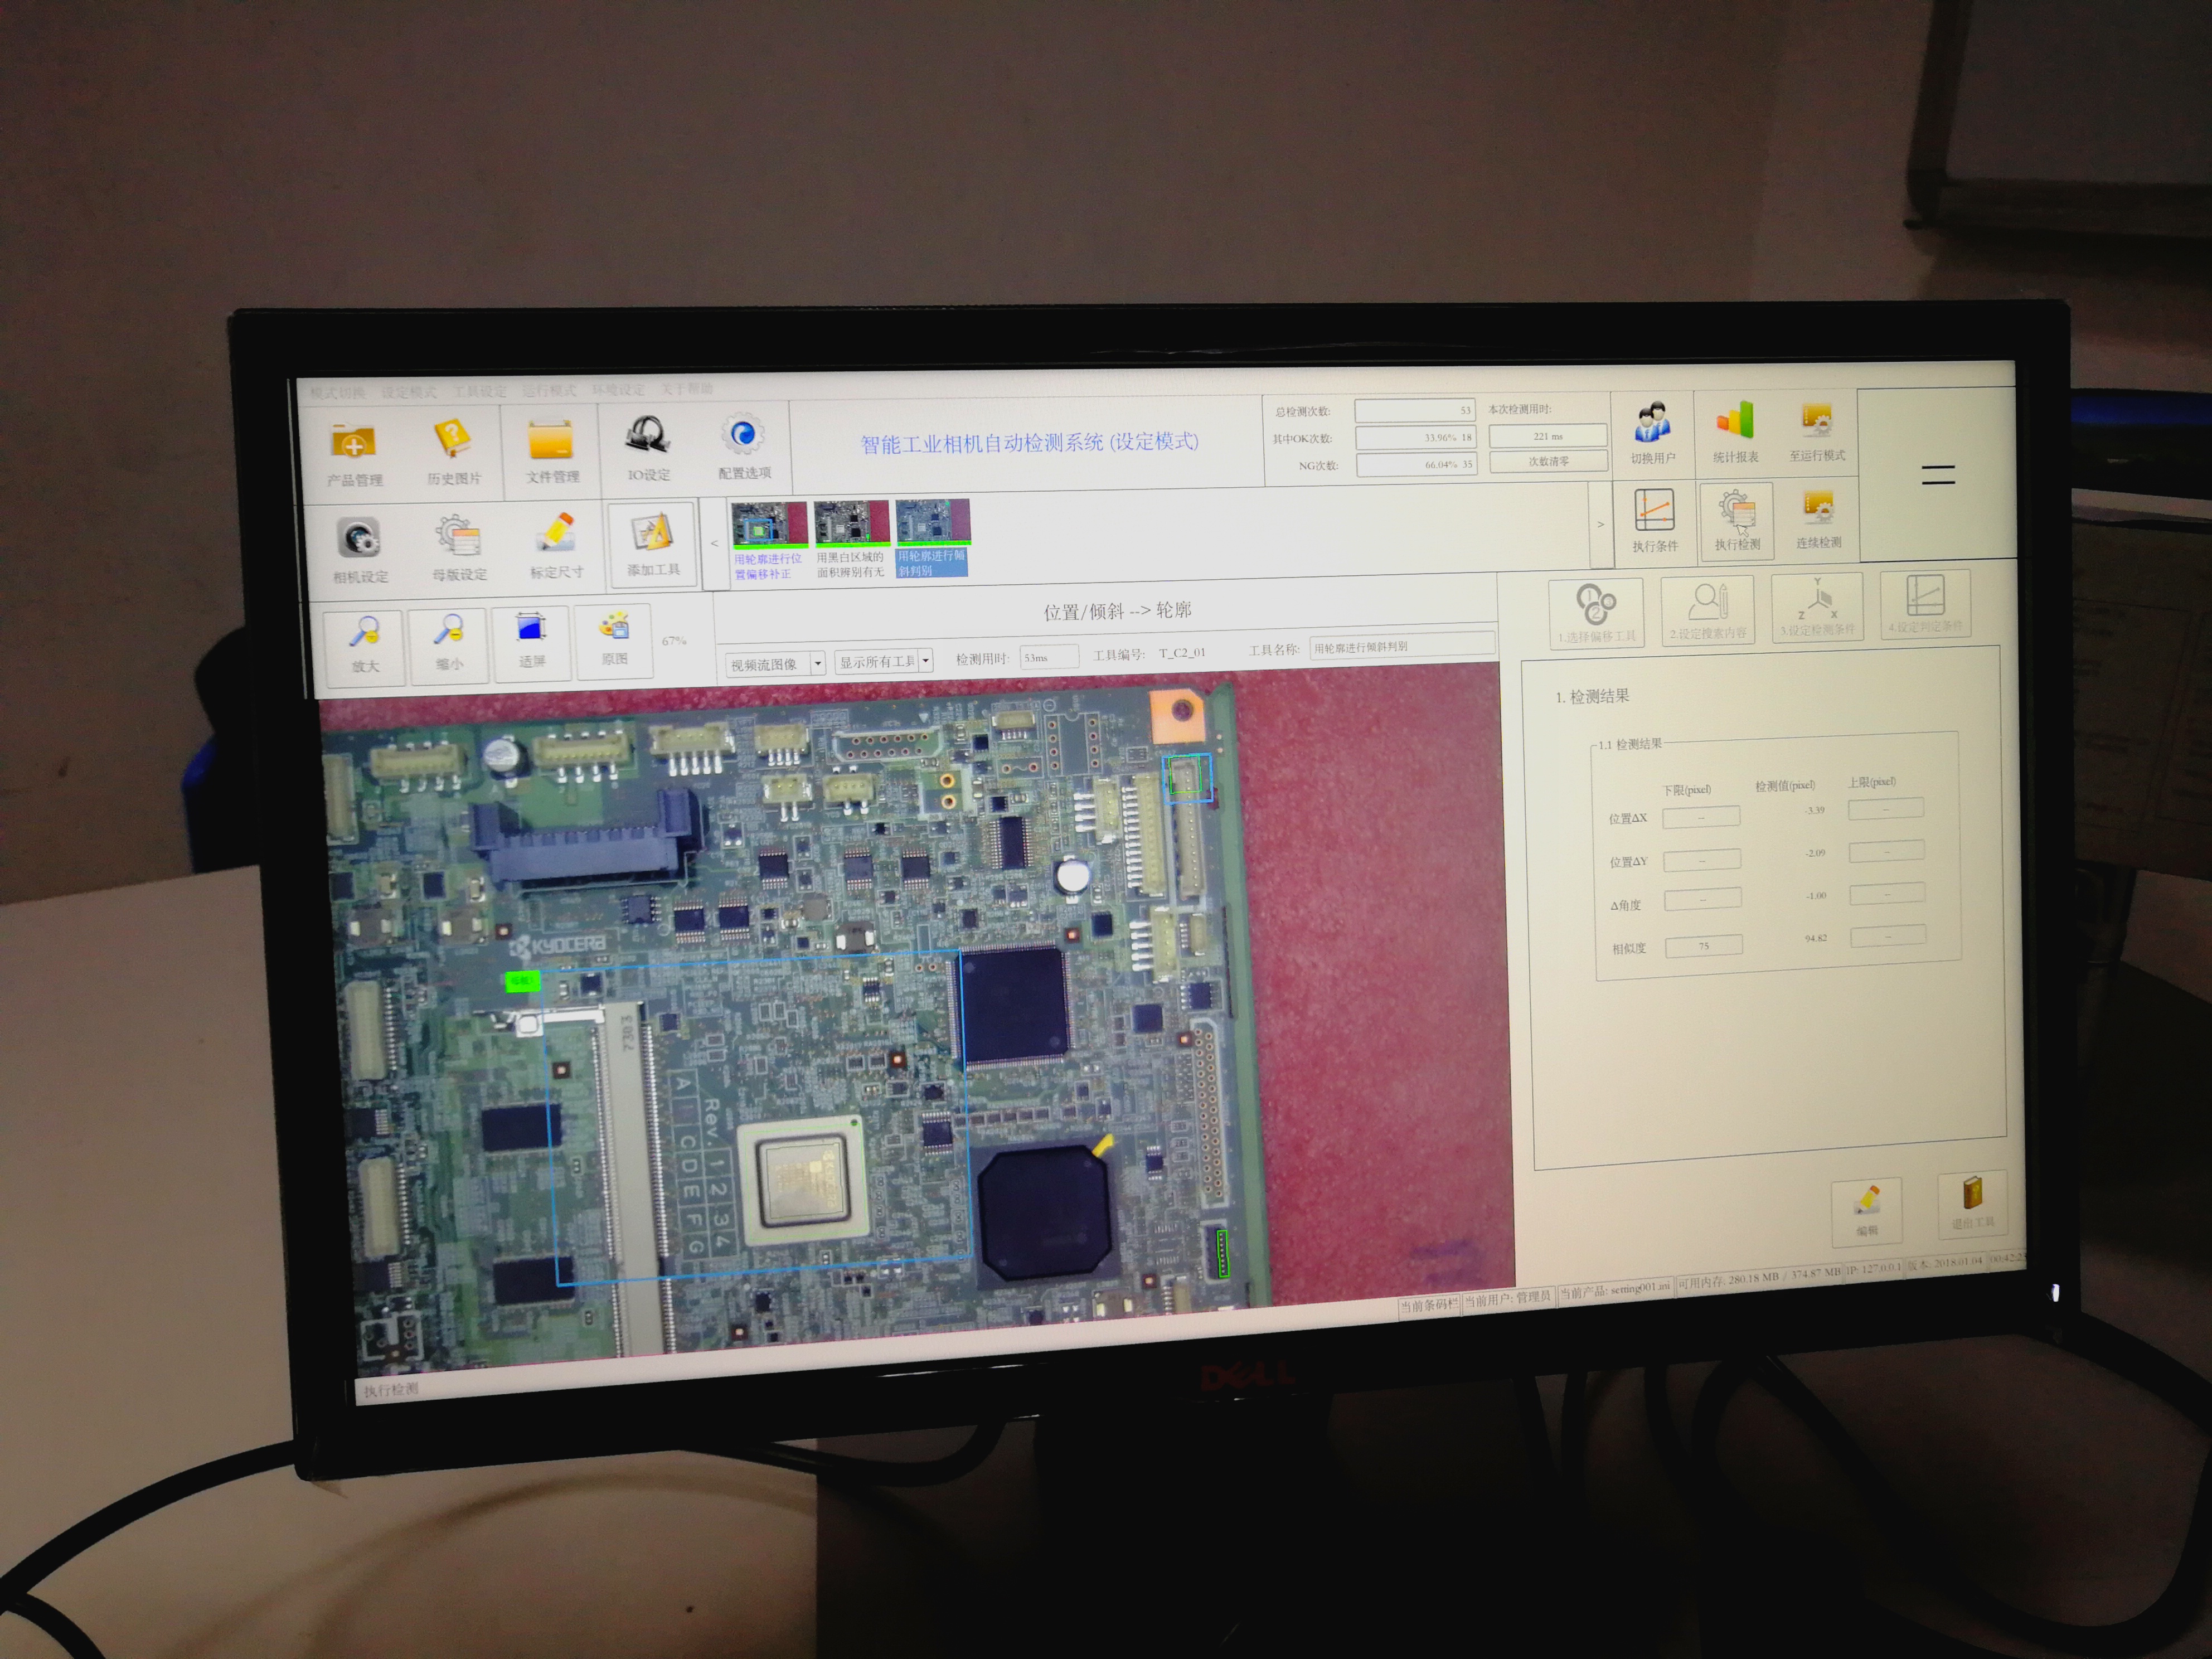Viewport: 2212px width, 1659px height.
Task: Open 历史图片 history images
Action: point(453,452)
